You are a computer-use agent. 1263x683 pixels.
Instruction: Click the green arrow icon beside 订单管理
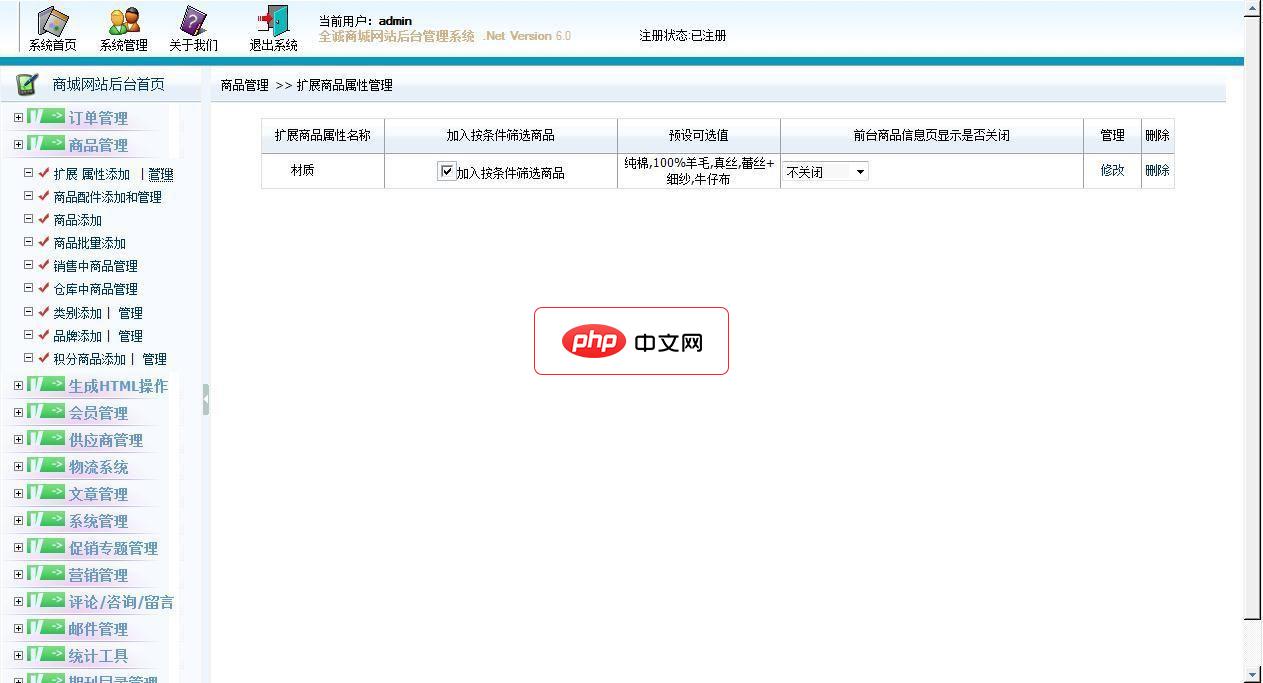[x=48, y=114]
